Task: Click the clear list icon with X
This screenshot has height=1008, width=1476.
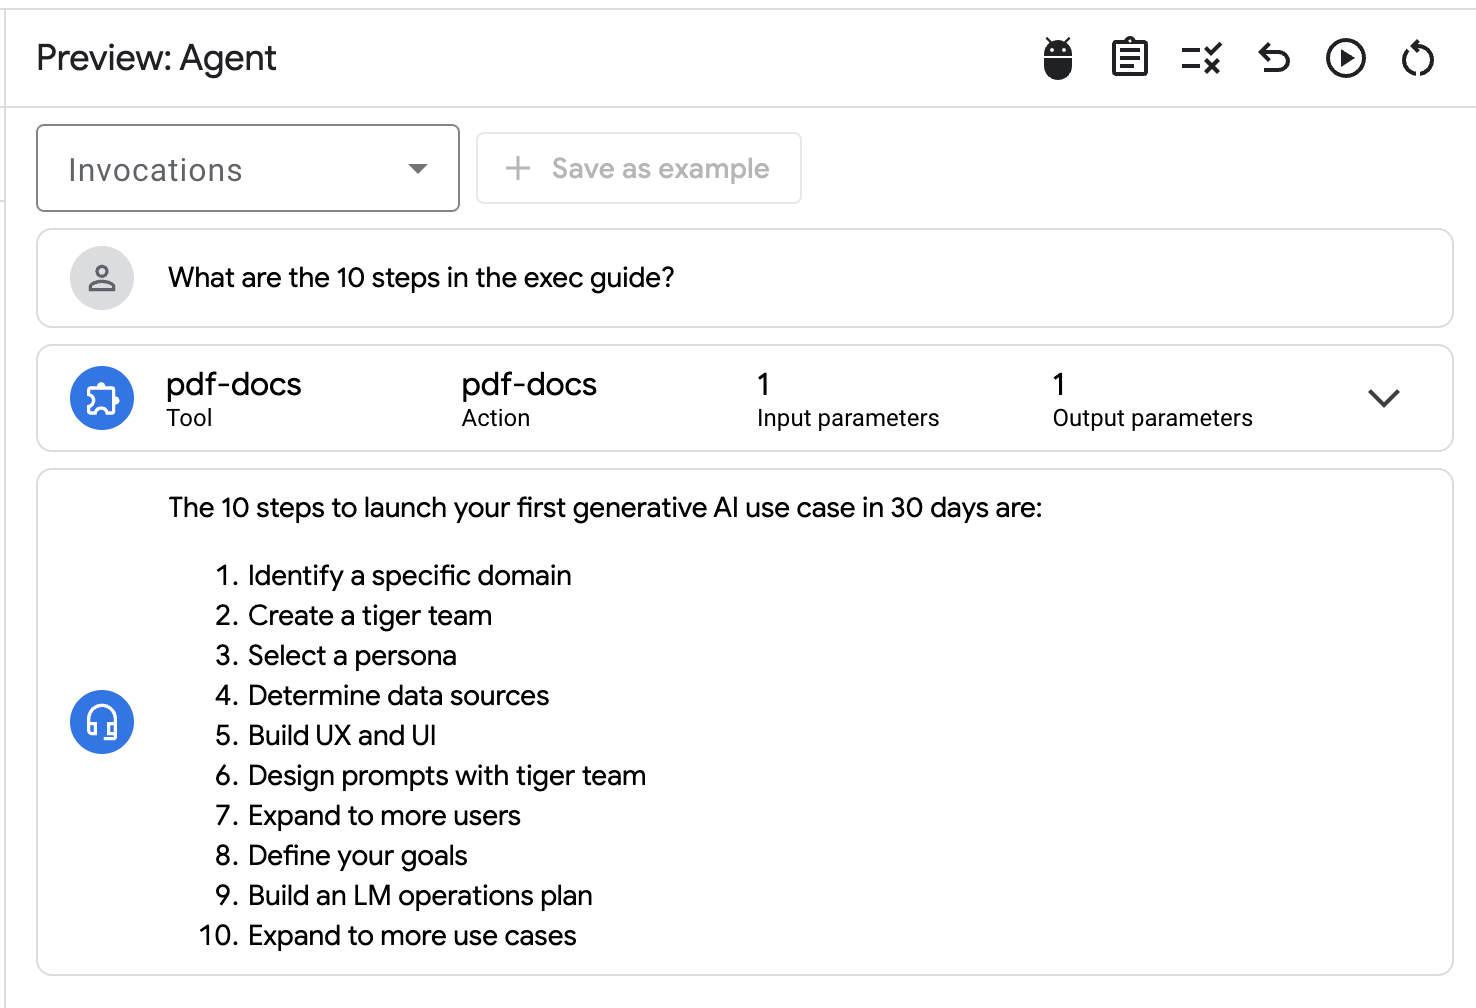Action: point(1201,59)
